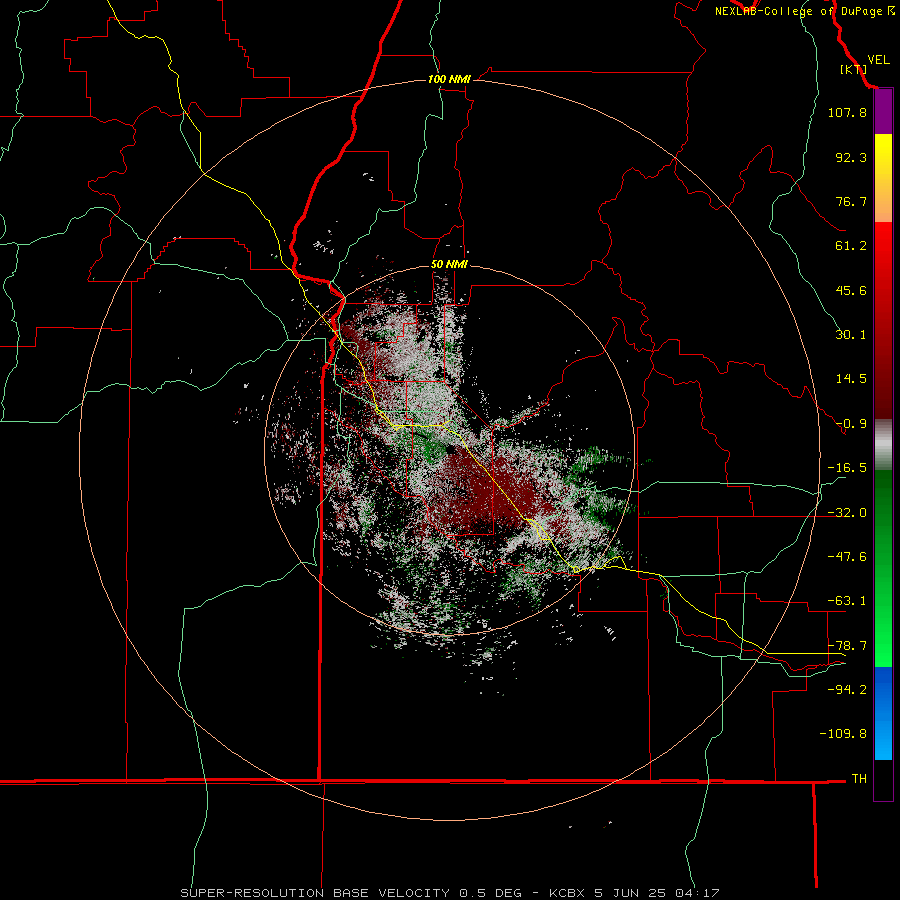Click the 0.5 DEG elevation text in caption
This screenshot has width=900, height=900.
coord(490,893)
